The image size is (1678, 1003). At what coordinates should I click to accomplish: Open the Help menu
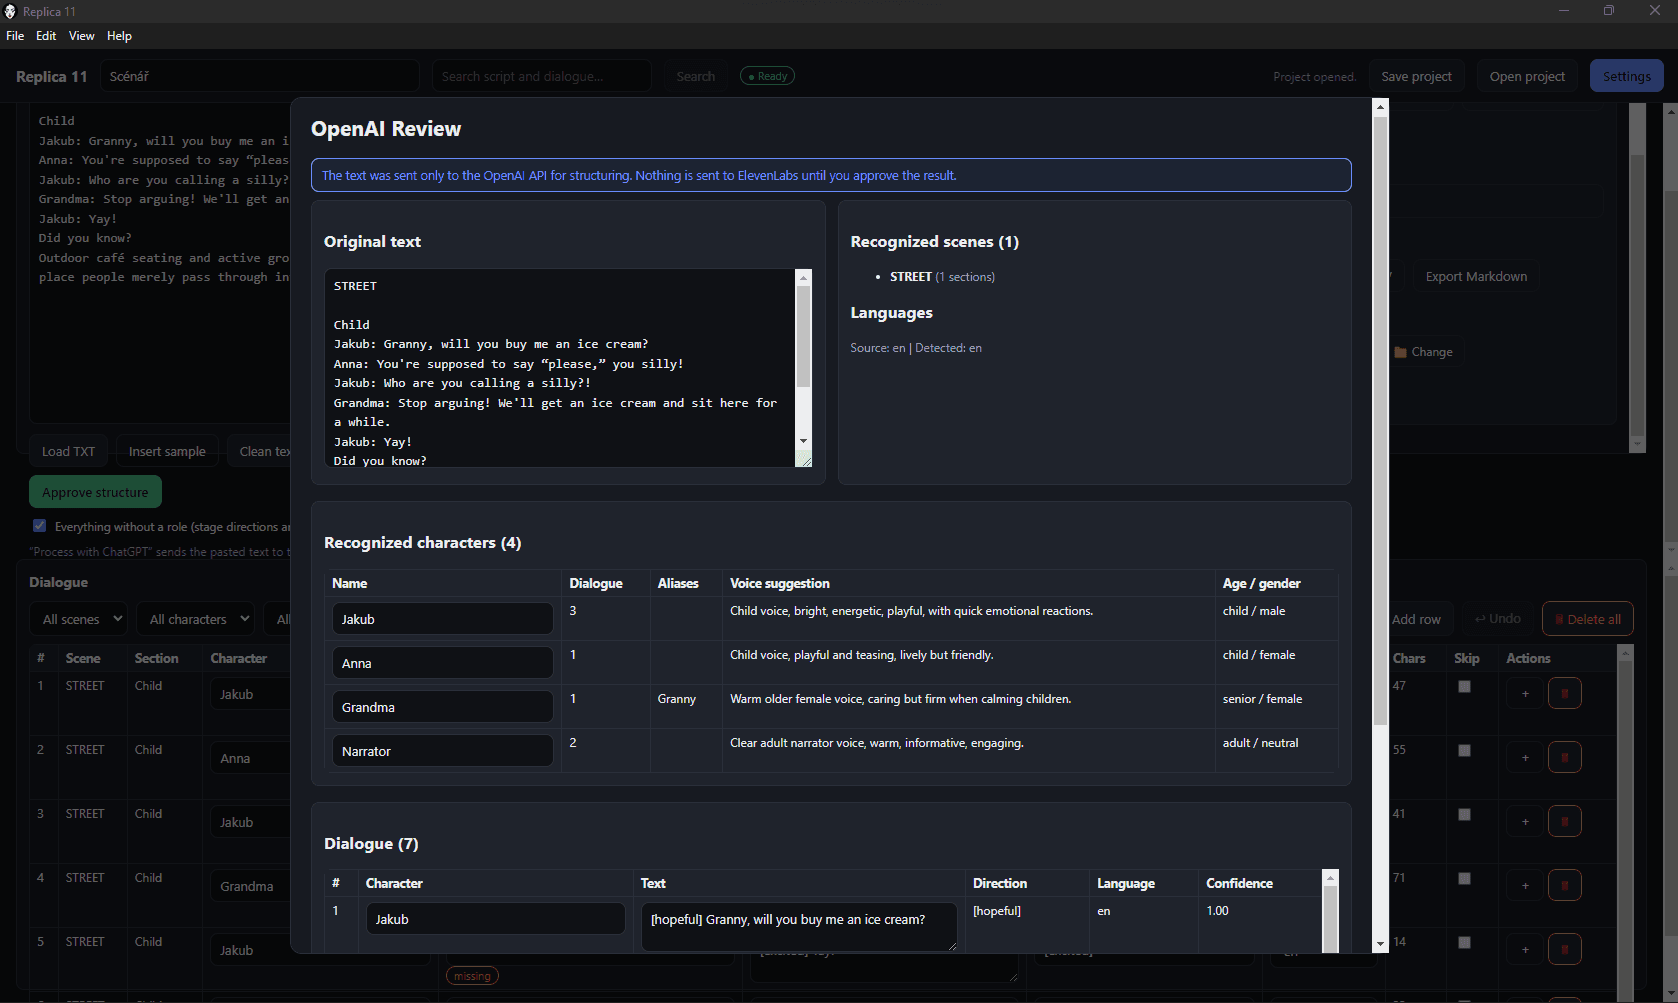tap(119, 35)
